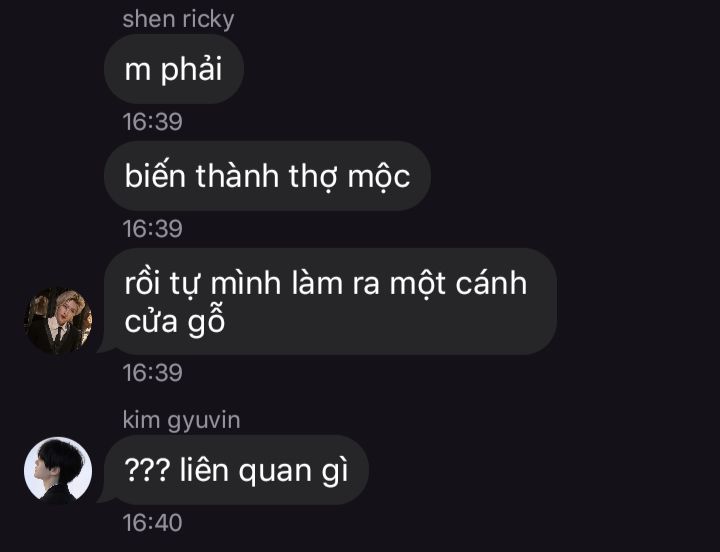The image size is (720, 552).
Task: Click the words 'rồi tự mình' in the third message
Action: pyautogui.click(x=202, y=284)
